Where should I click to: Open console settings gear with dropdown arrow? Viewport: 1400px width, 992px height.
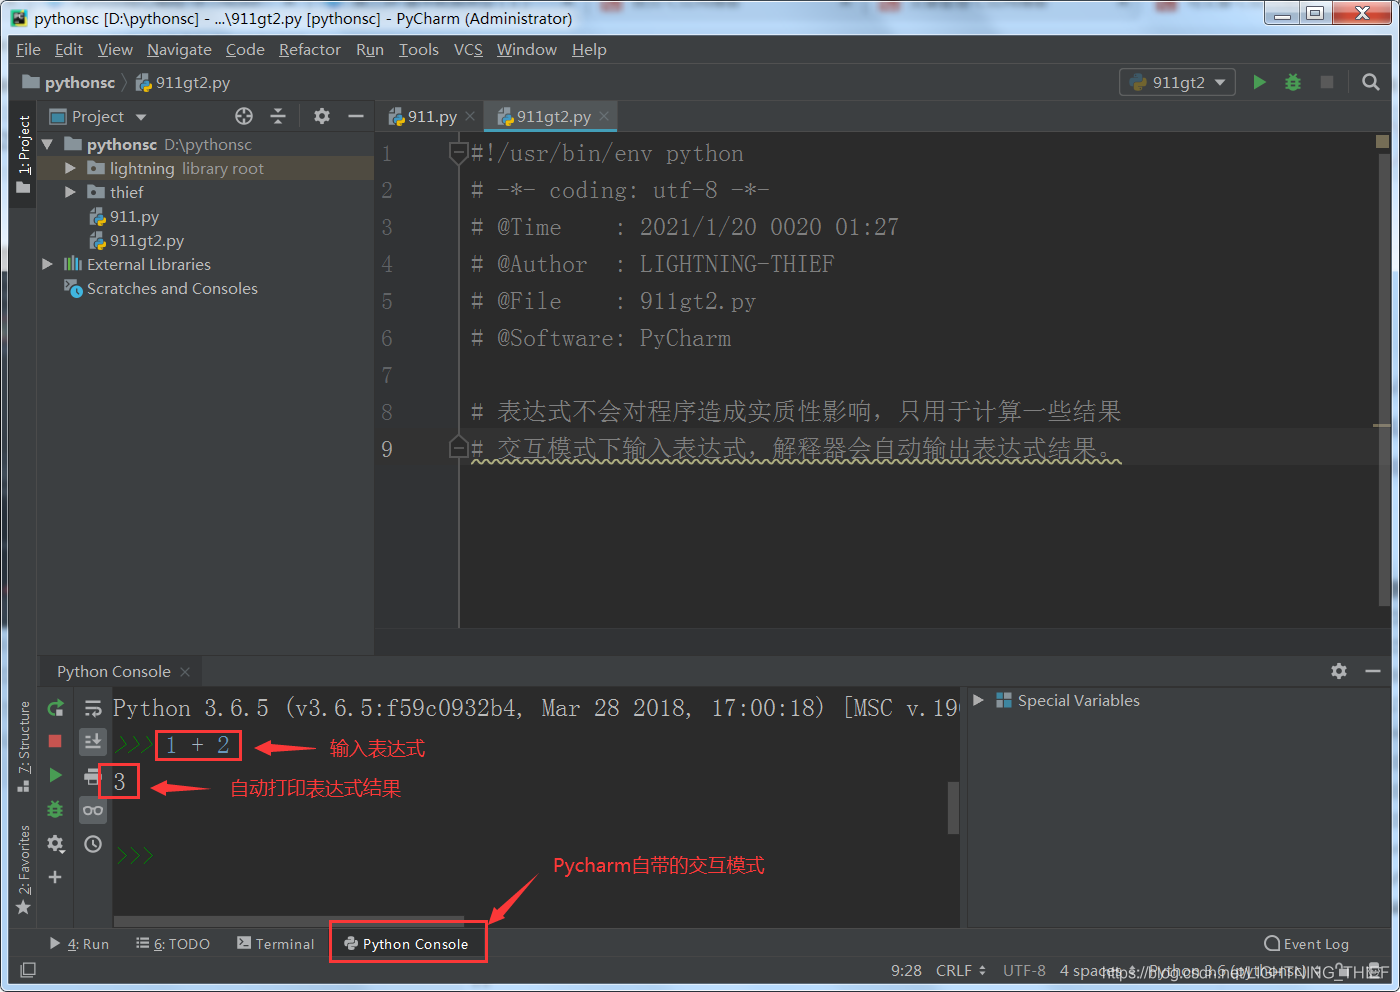[x=56, y=844]
